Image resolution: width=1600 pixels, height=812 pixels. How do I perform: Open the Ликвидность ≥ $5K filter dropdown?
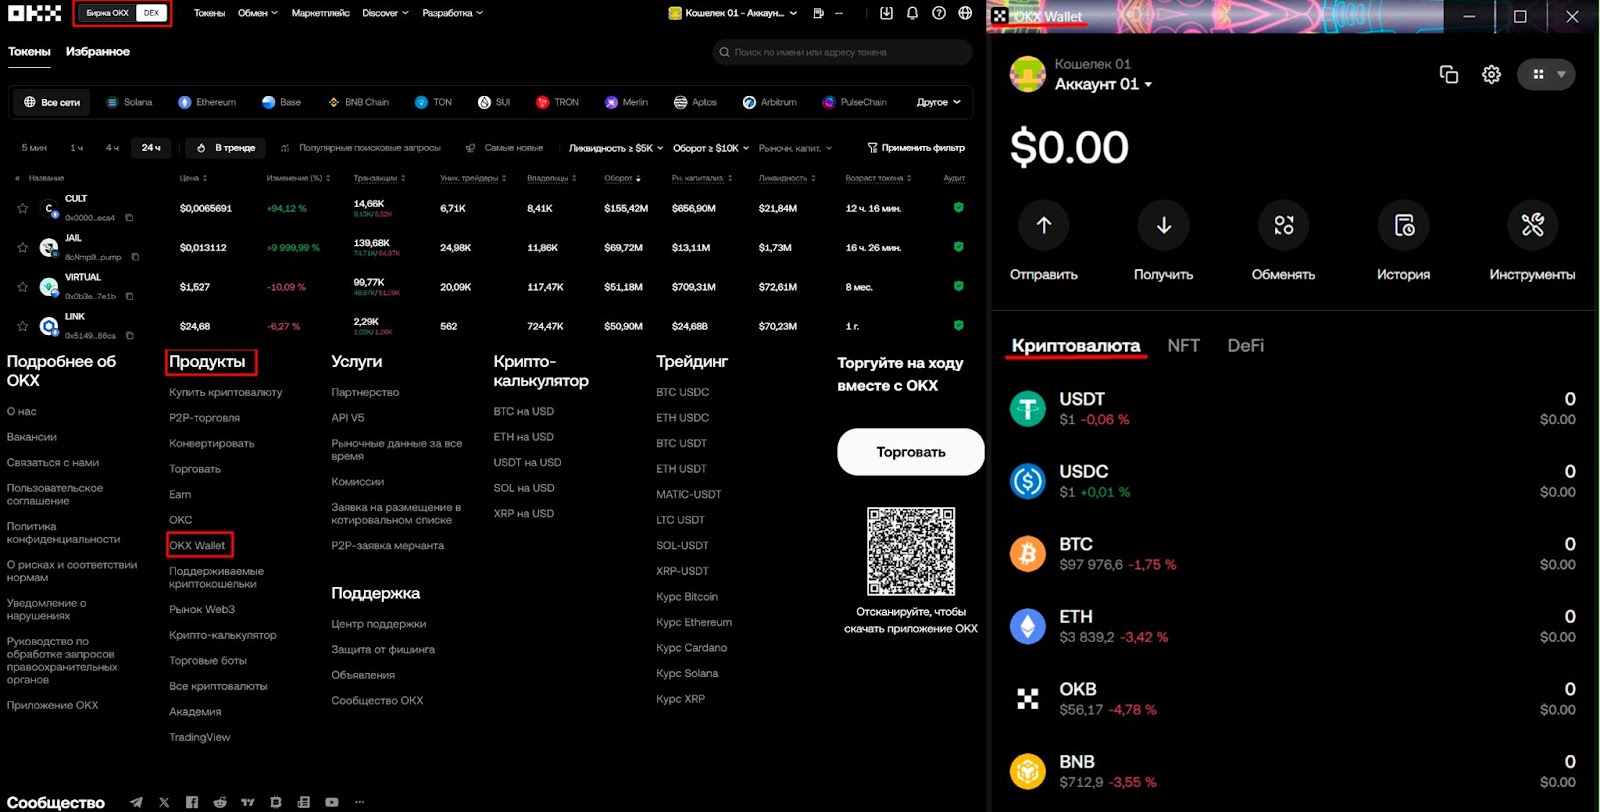(x=616, y=148)
